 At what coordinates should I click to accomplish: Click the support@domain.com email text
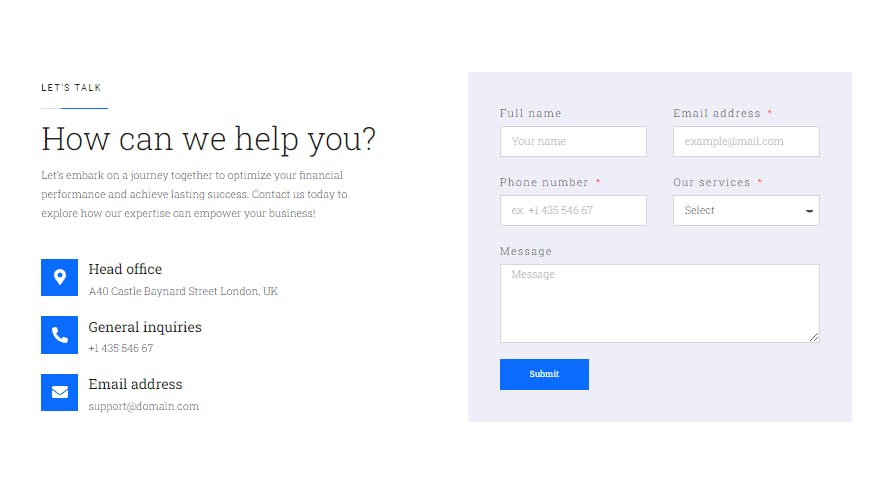pyautogui.click(x=144, y=406)
